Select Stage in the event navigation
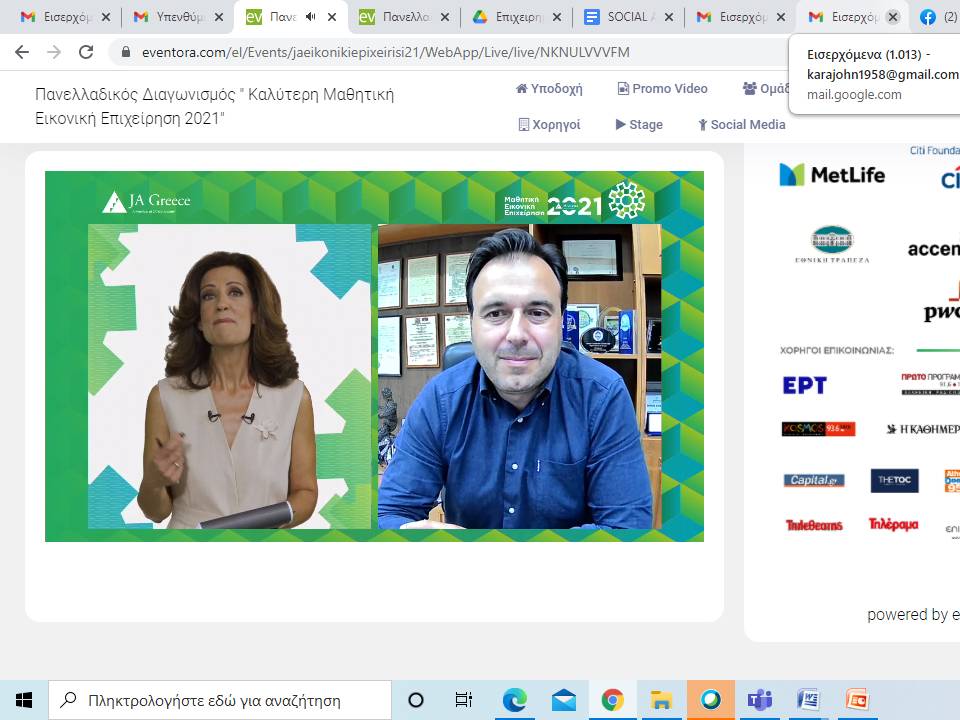 coord(639,125)
